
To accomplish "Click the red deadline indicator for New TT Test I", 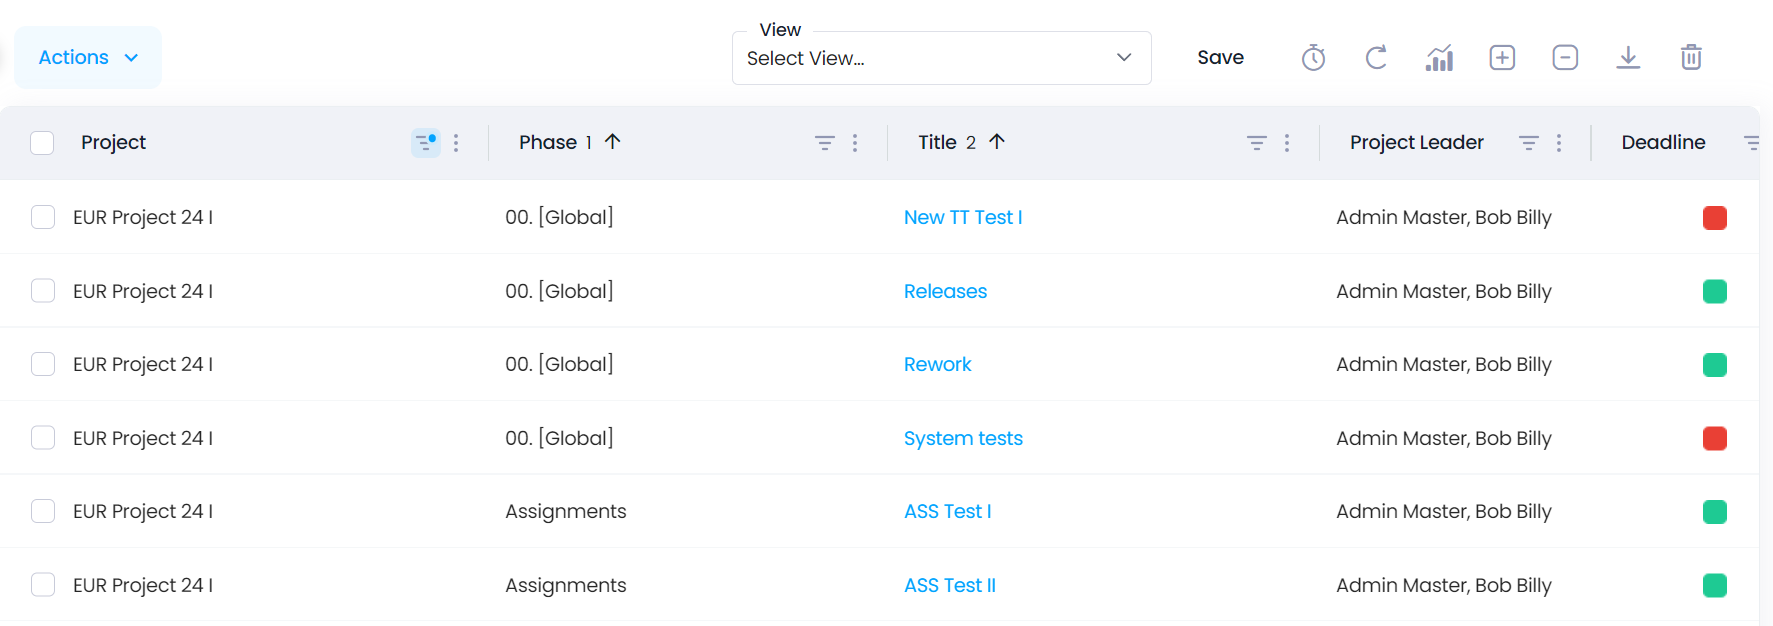I will 1715,217.
